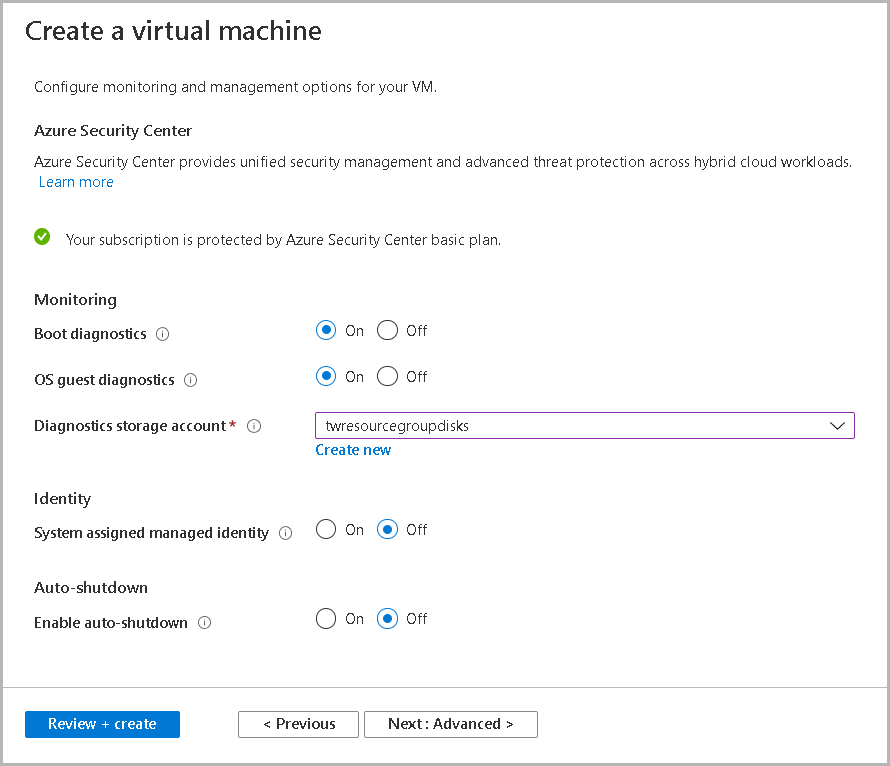Image resolution: width=890 pixels, height=766 pixels.
Task: Click the System assigned managed identity label
Action: click(x=152, y=533)
